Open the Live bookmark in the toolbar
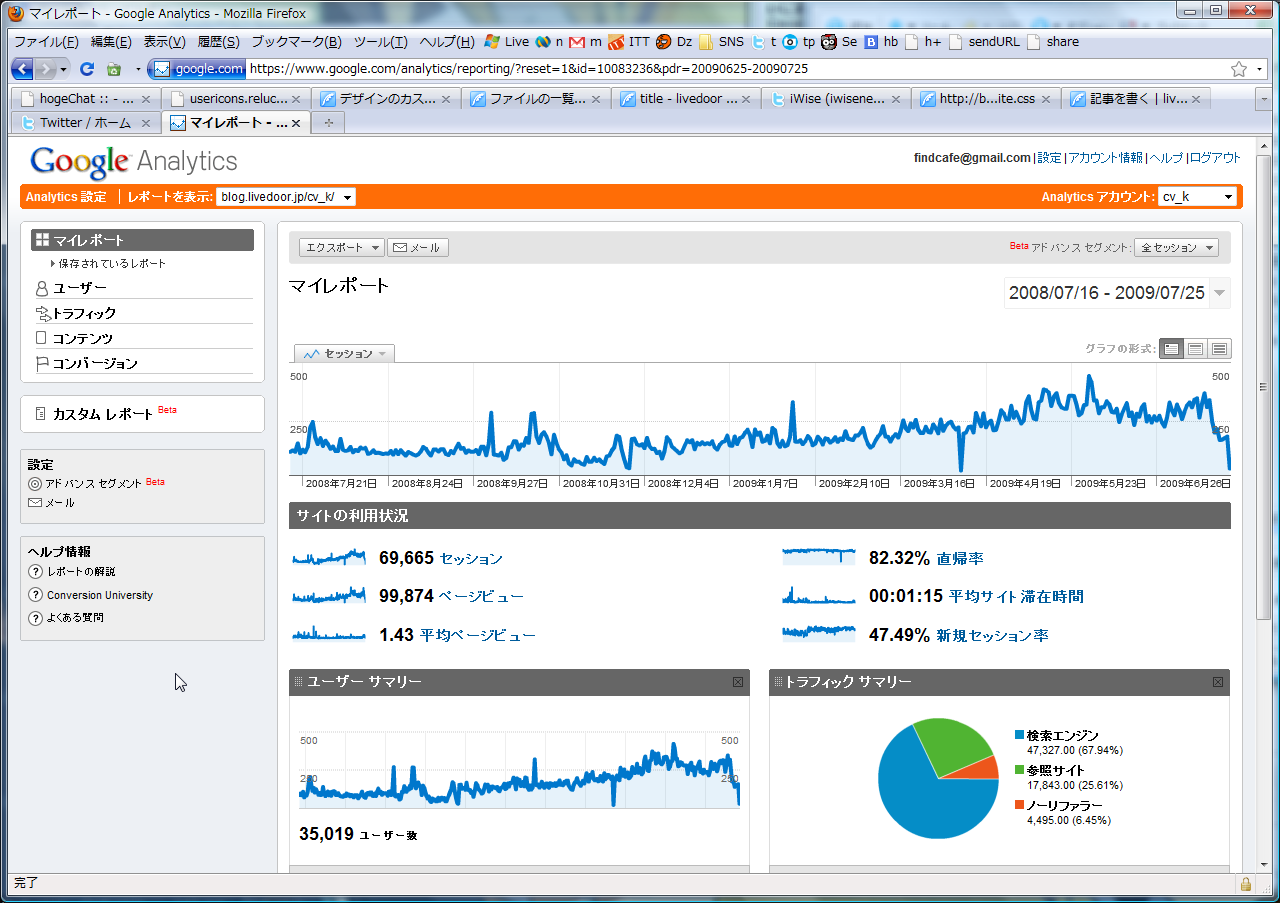1280x903 pixels. coord(507,42)
